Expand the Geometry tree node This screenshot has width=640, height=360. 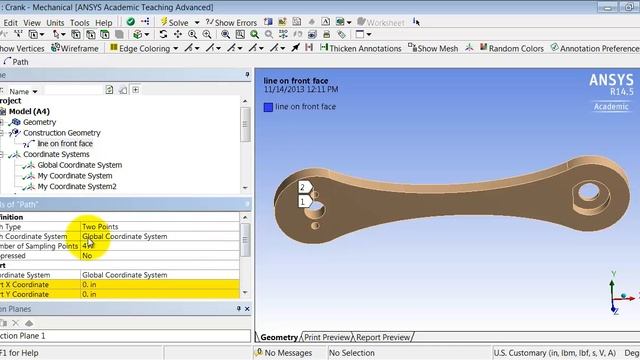2,122
